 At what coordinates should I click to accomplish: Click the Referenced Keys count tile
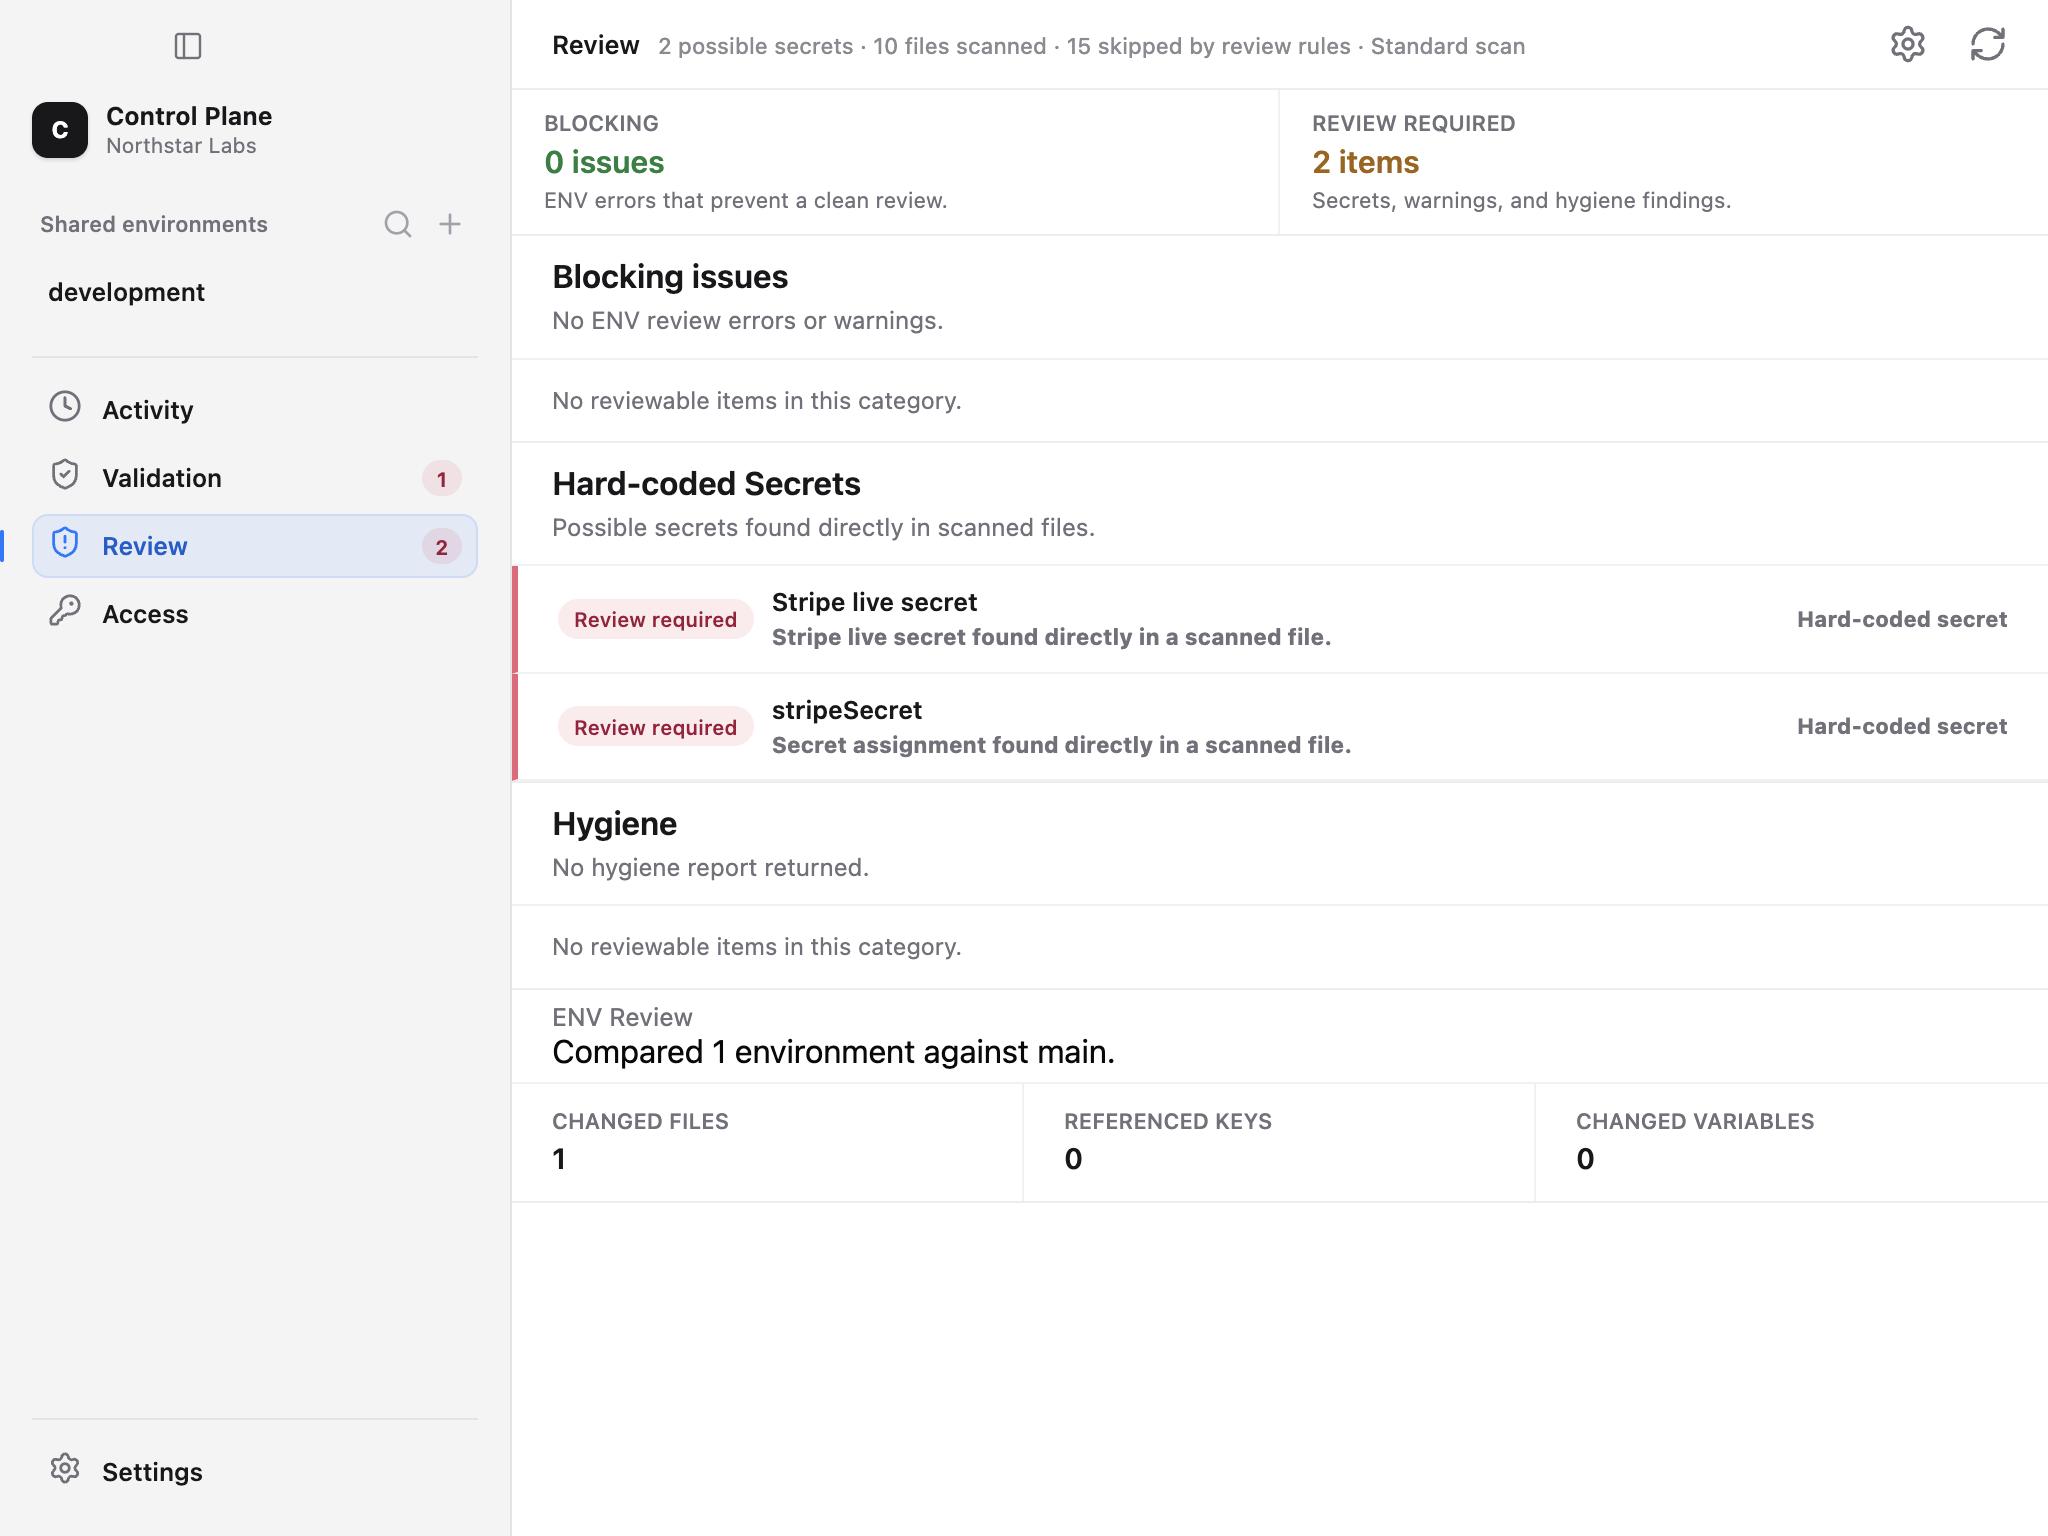click(x=1279, y=1142)
